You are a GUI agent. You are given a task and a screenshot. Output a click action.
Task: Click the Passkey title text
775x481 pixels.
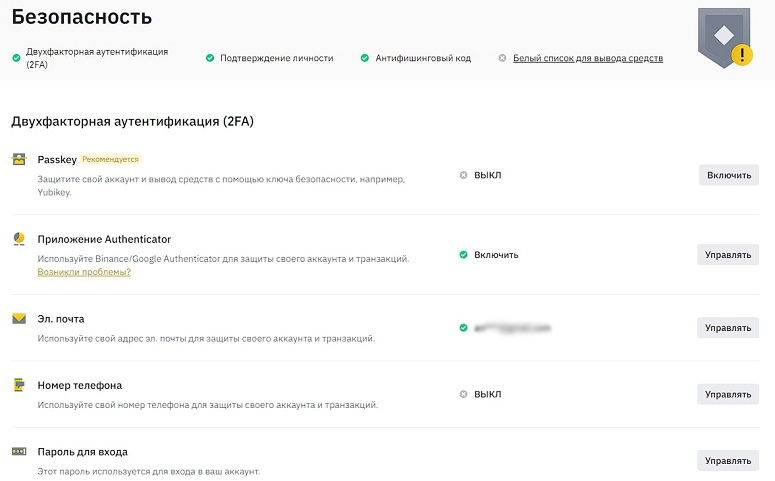point(57,159)
